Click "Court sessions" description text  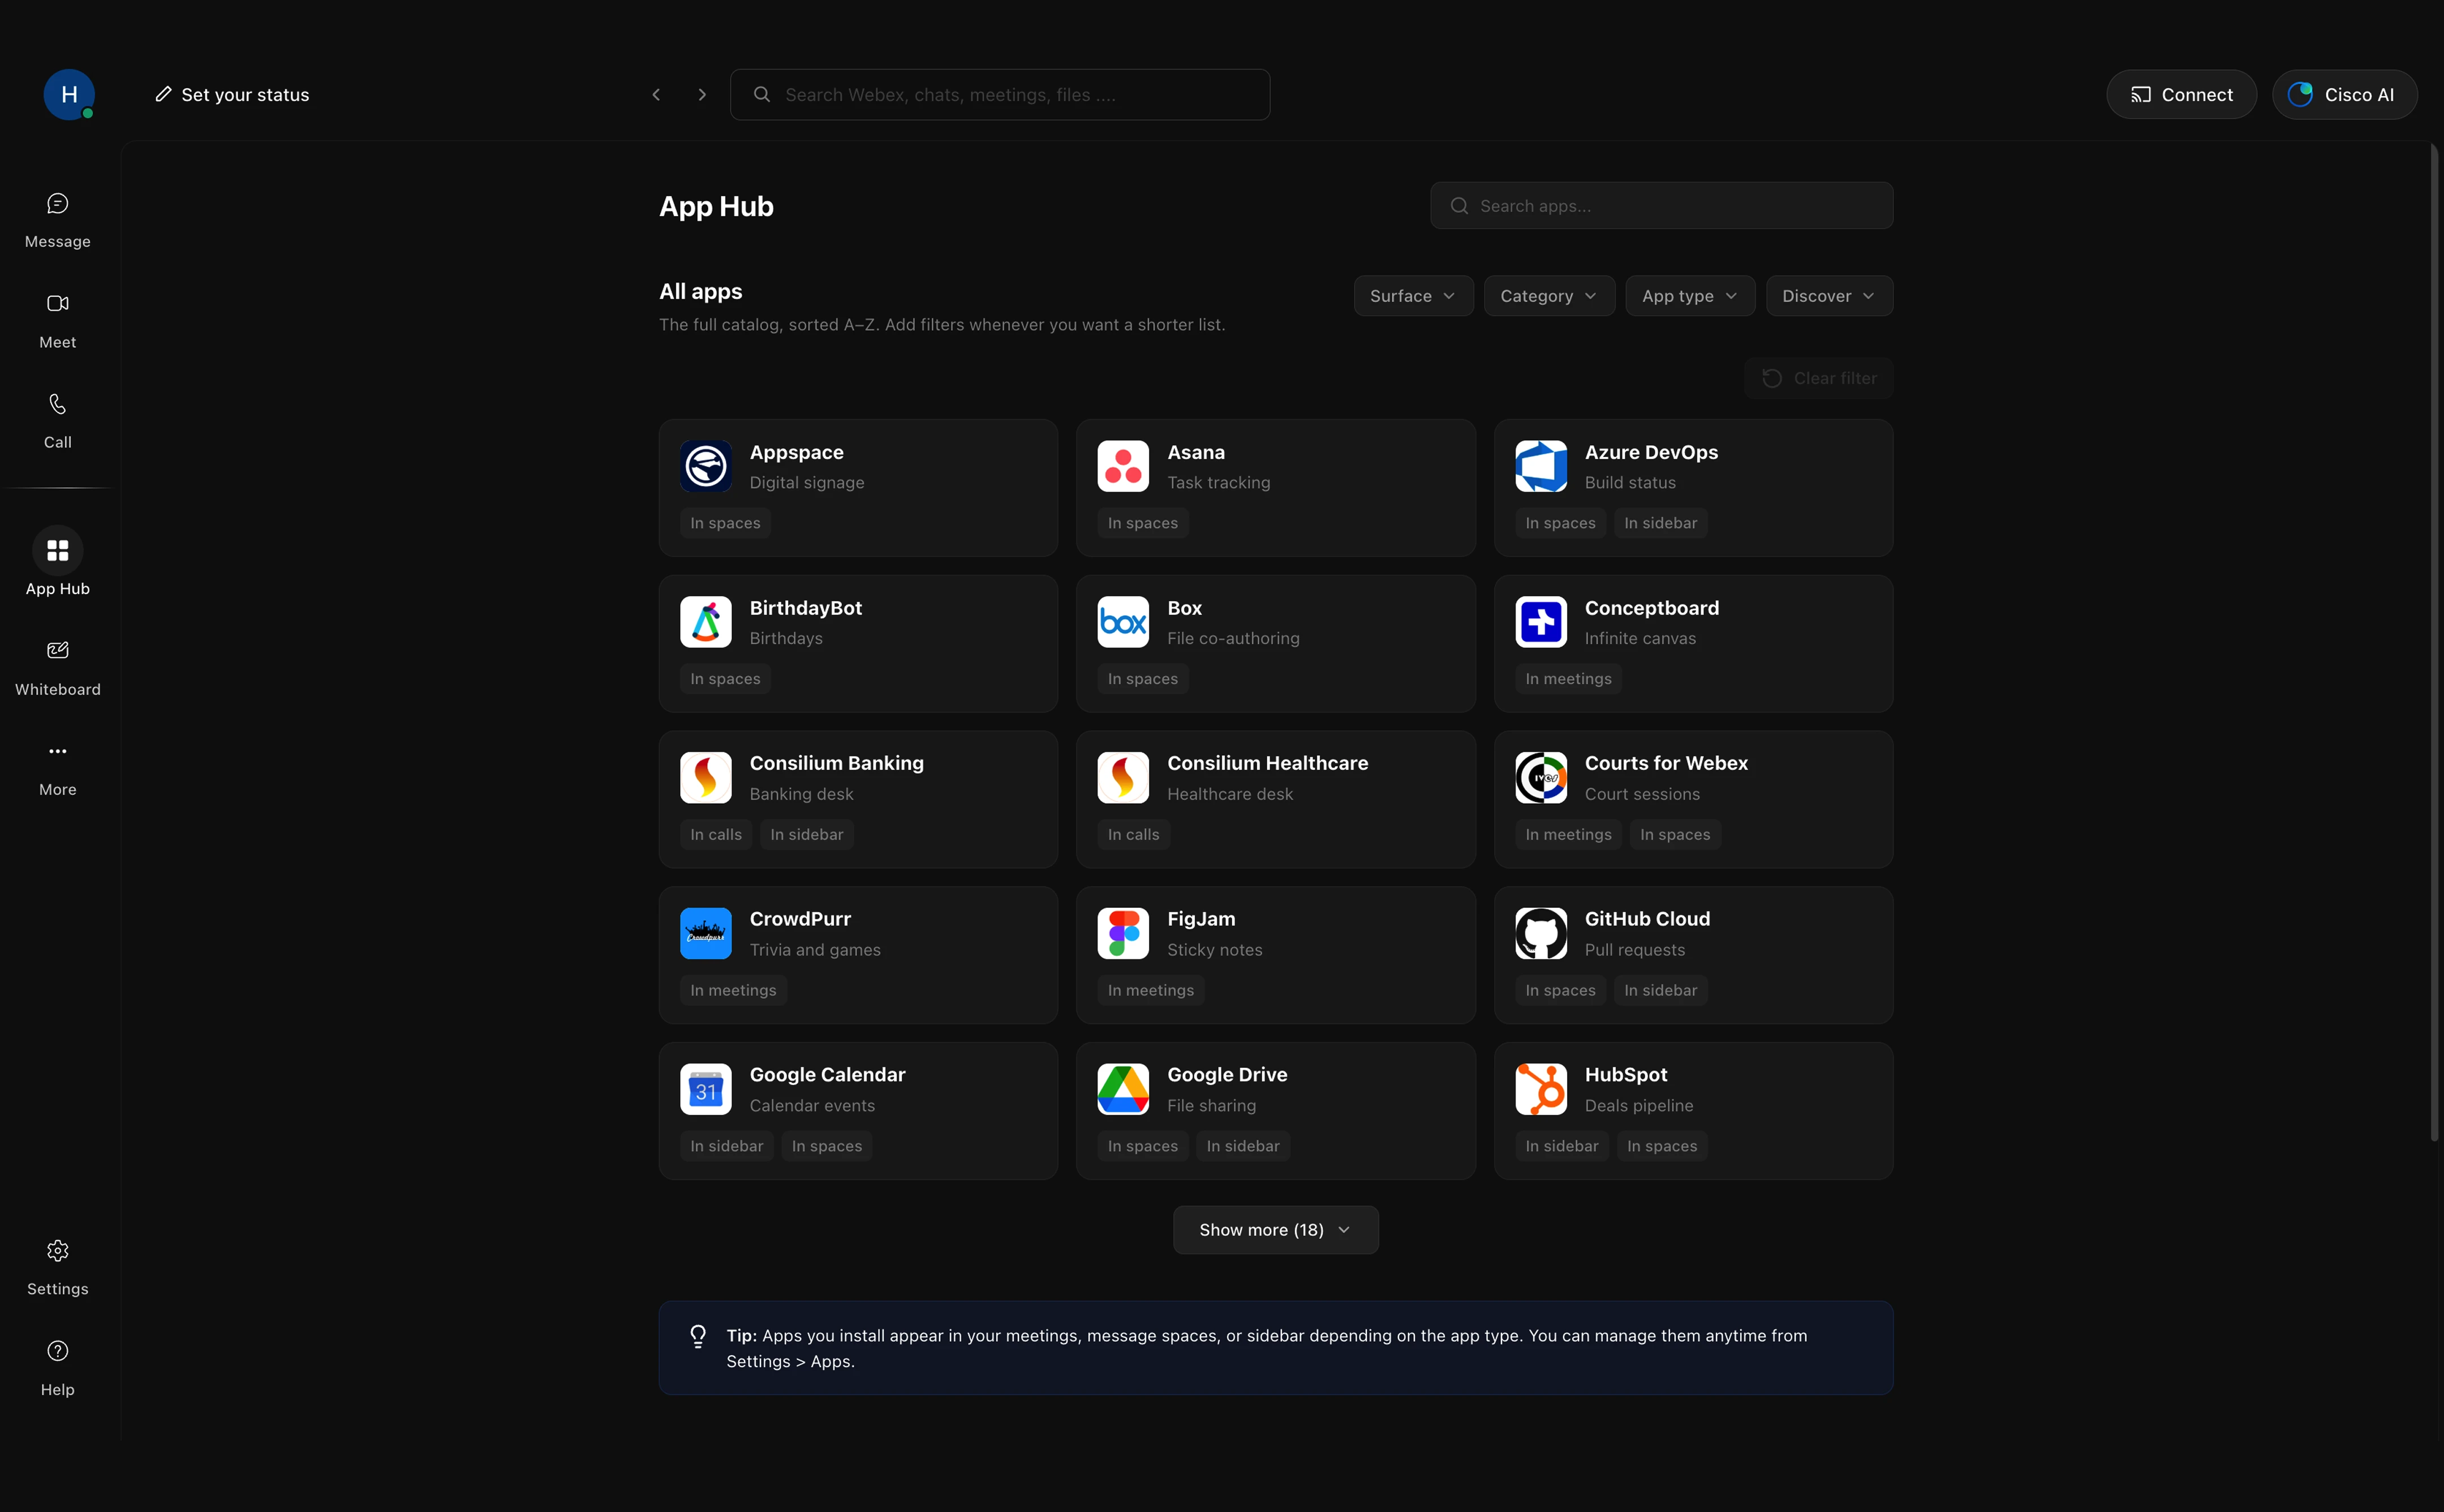pos(1642,794)
